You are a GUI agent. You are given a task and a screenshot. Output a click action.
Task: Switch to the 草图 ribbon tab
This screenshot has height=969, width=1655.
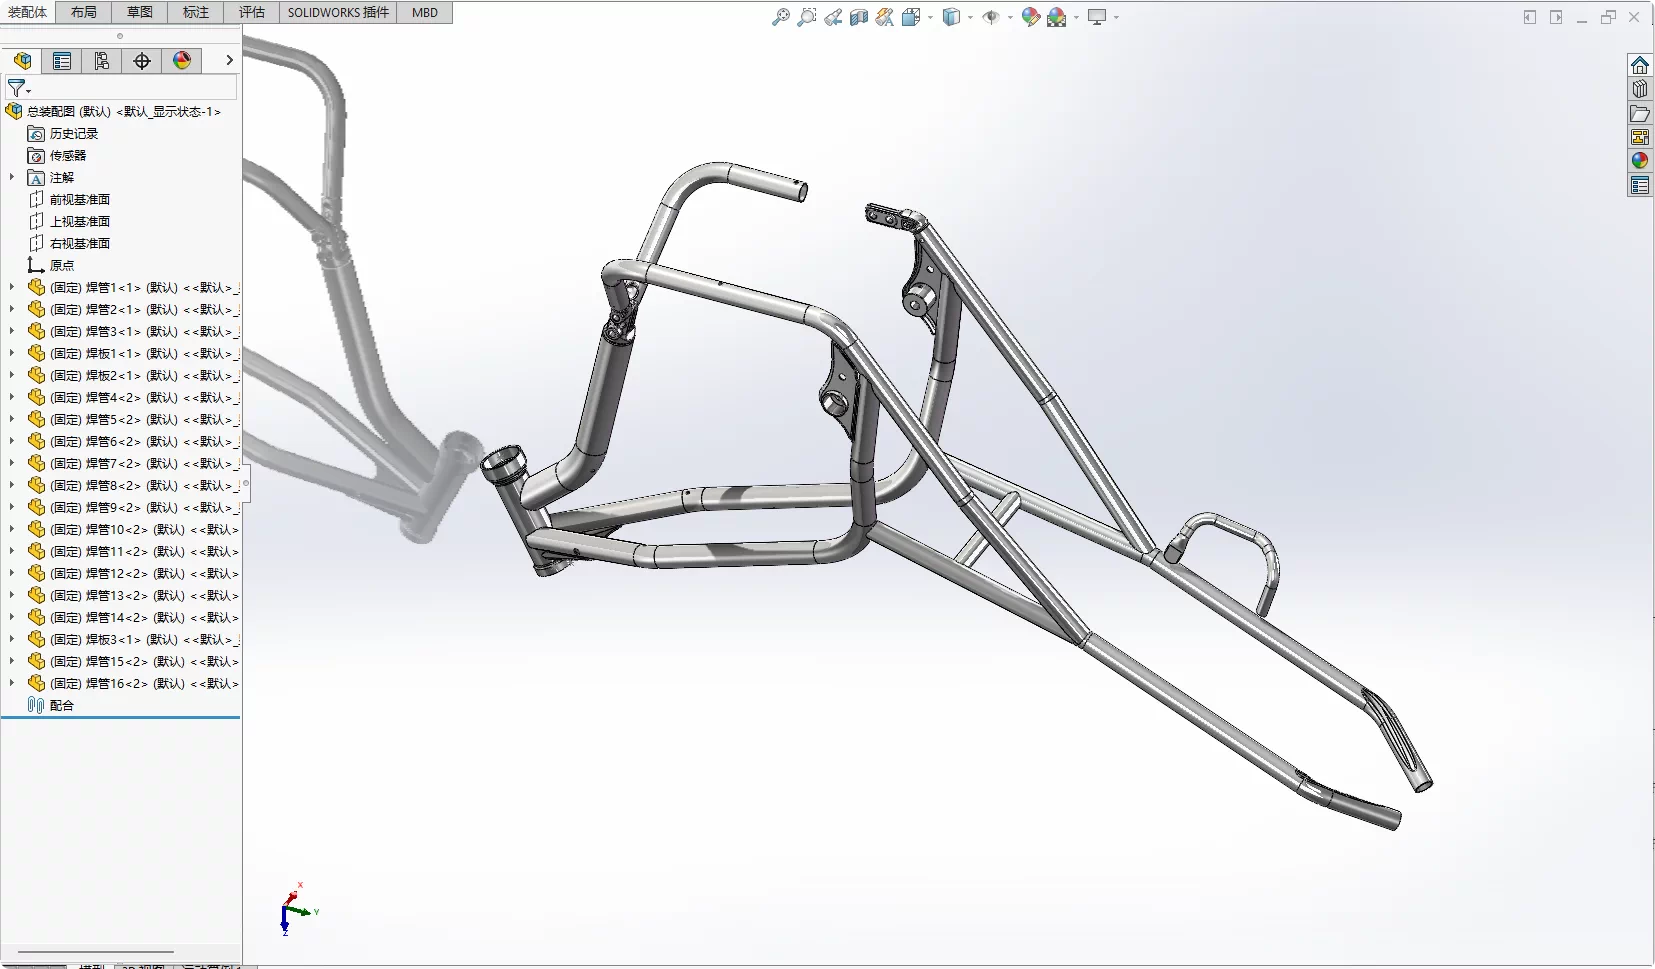click(x=140, y=12)
